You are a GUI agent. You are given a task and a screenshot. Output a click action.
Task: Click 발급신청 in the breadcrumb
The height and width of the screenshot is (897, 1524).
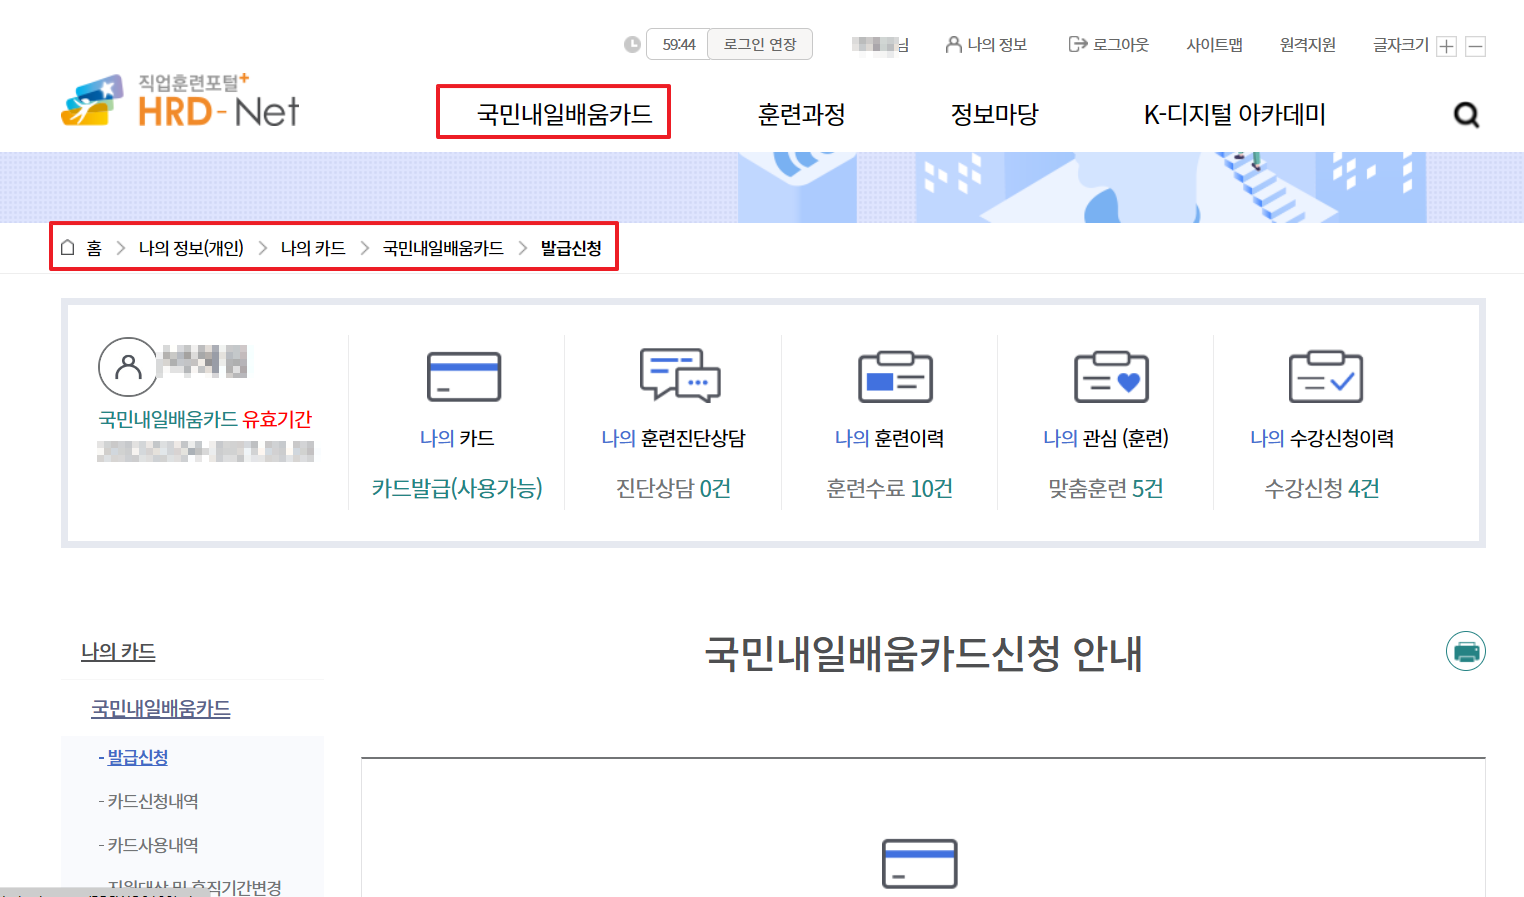571,248
